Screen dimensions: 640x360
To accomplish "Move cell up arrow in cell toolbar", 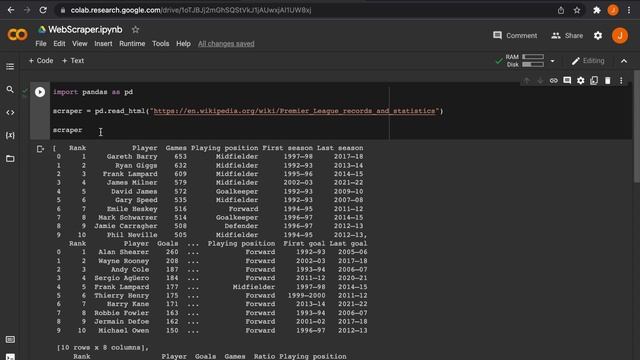I will [527, 81].
